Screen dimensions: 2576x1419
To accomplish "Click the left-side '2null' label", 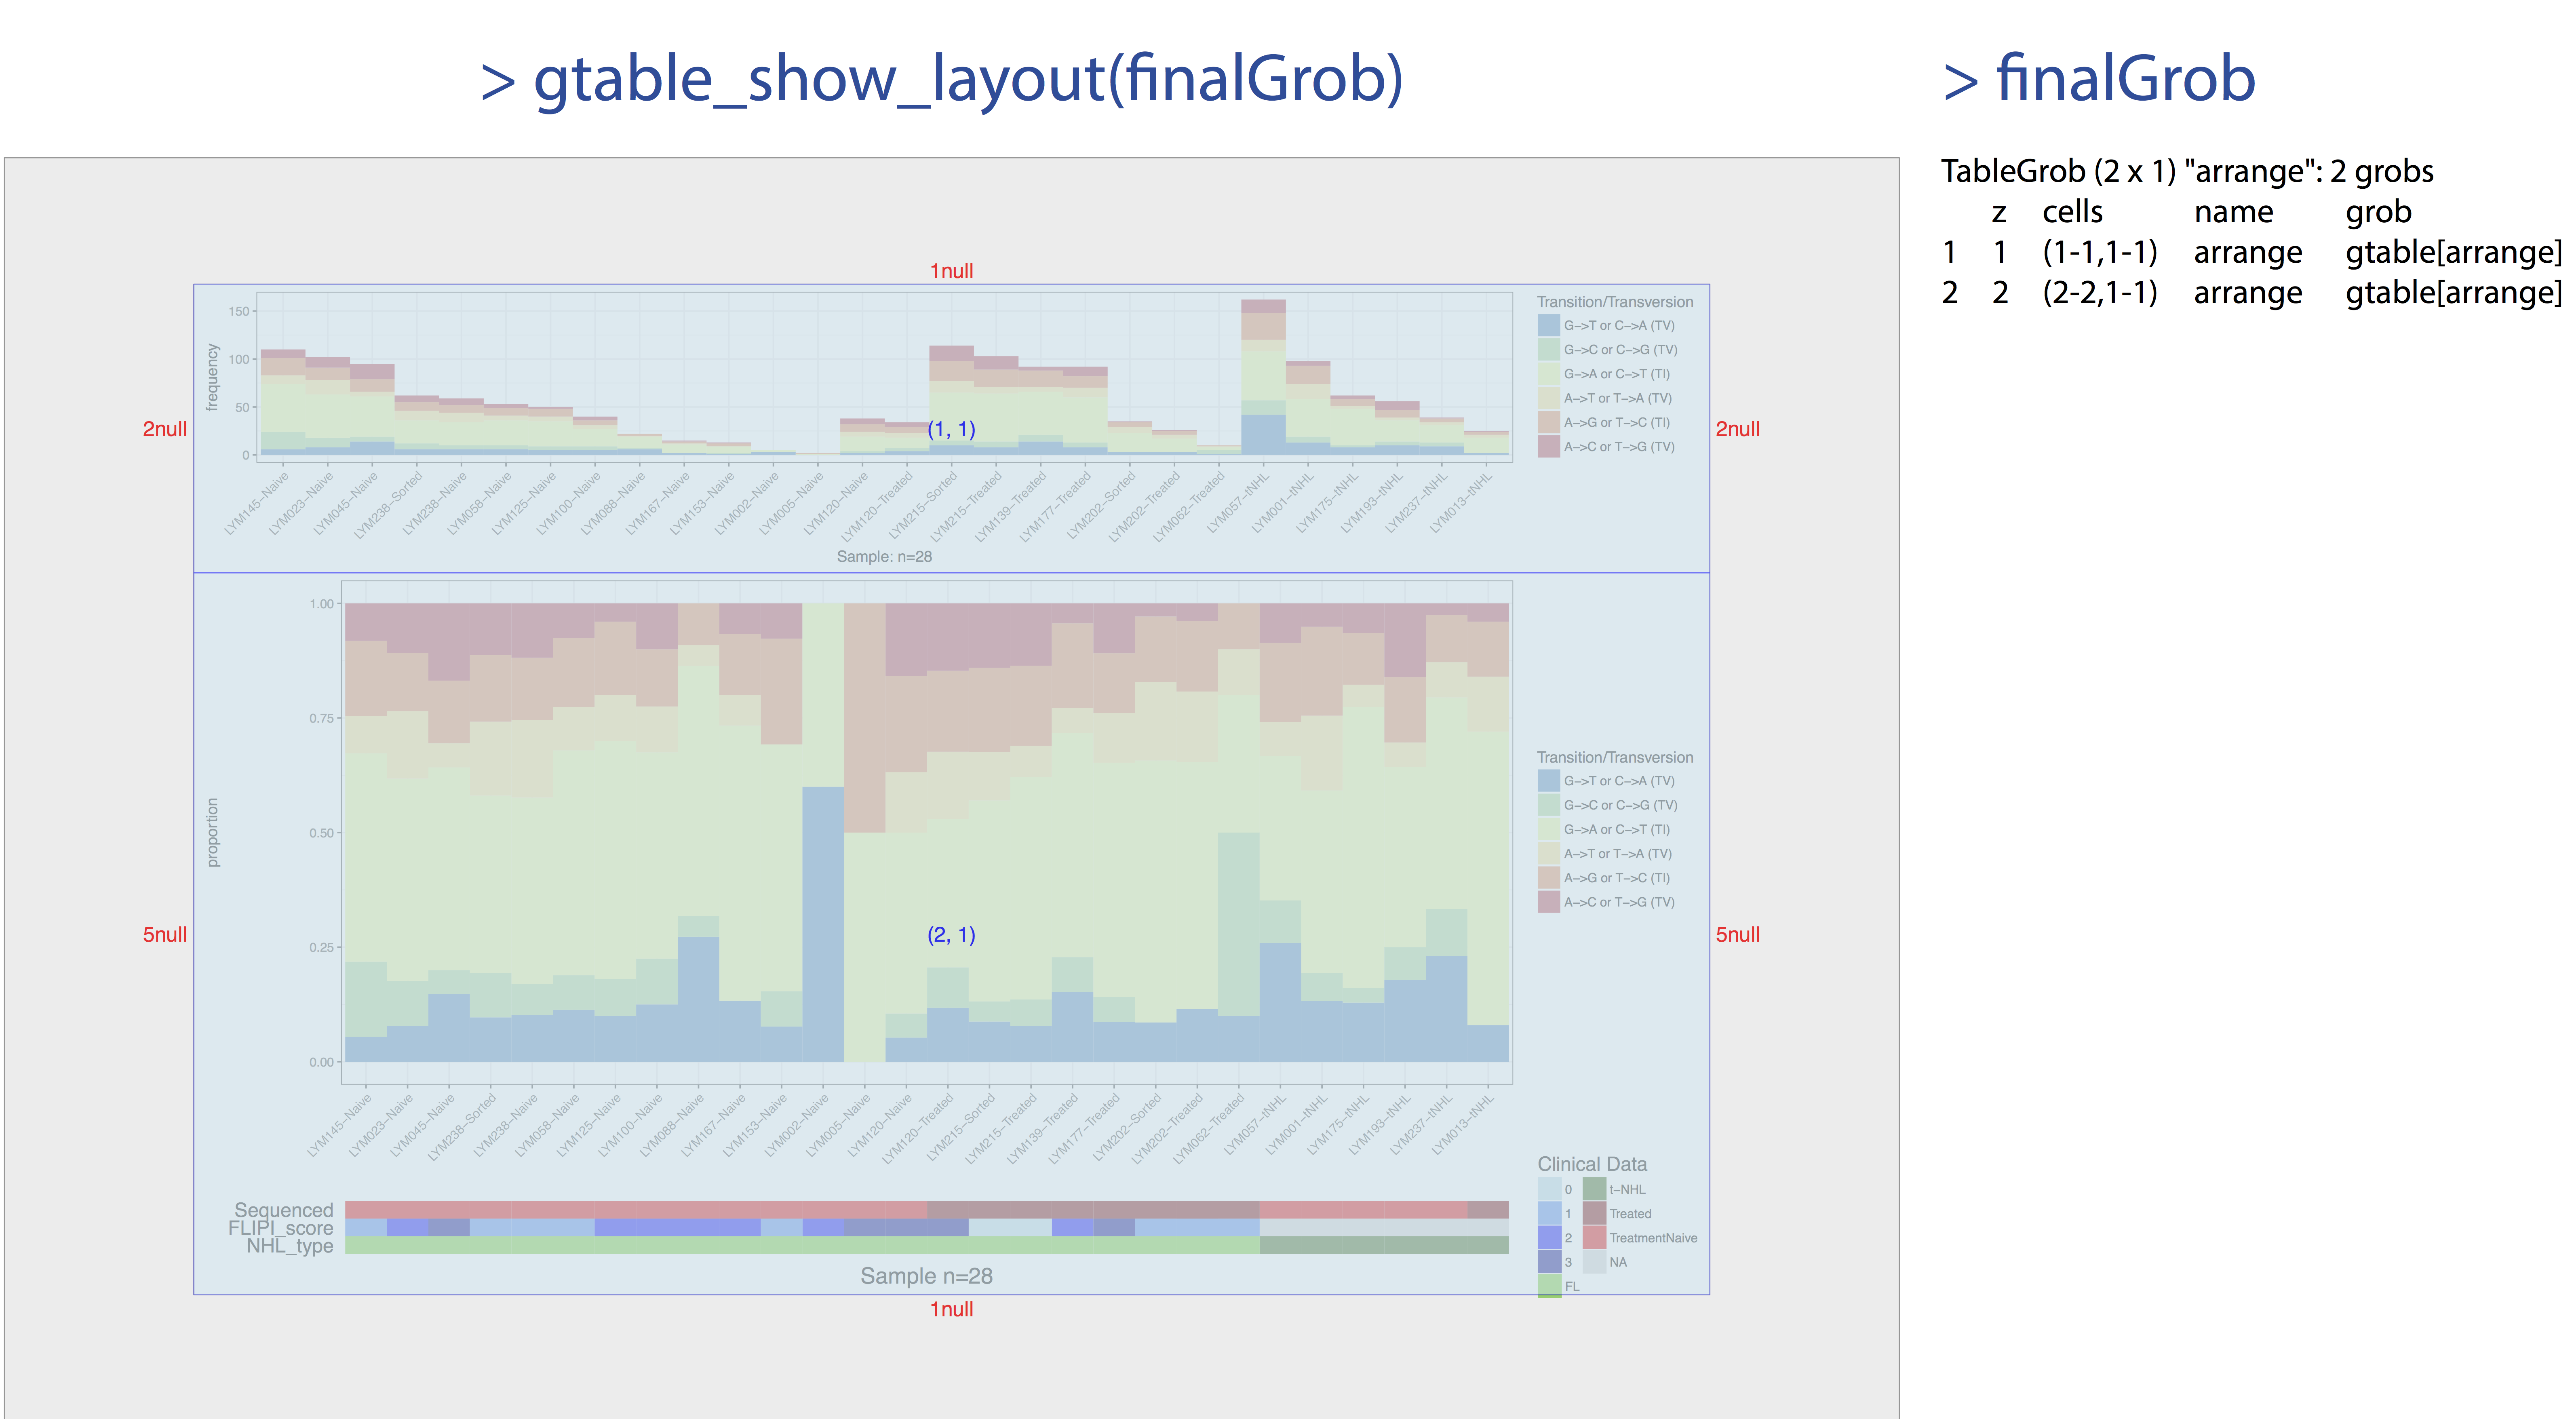I will point(165,429).
